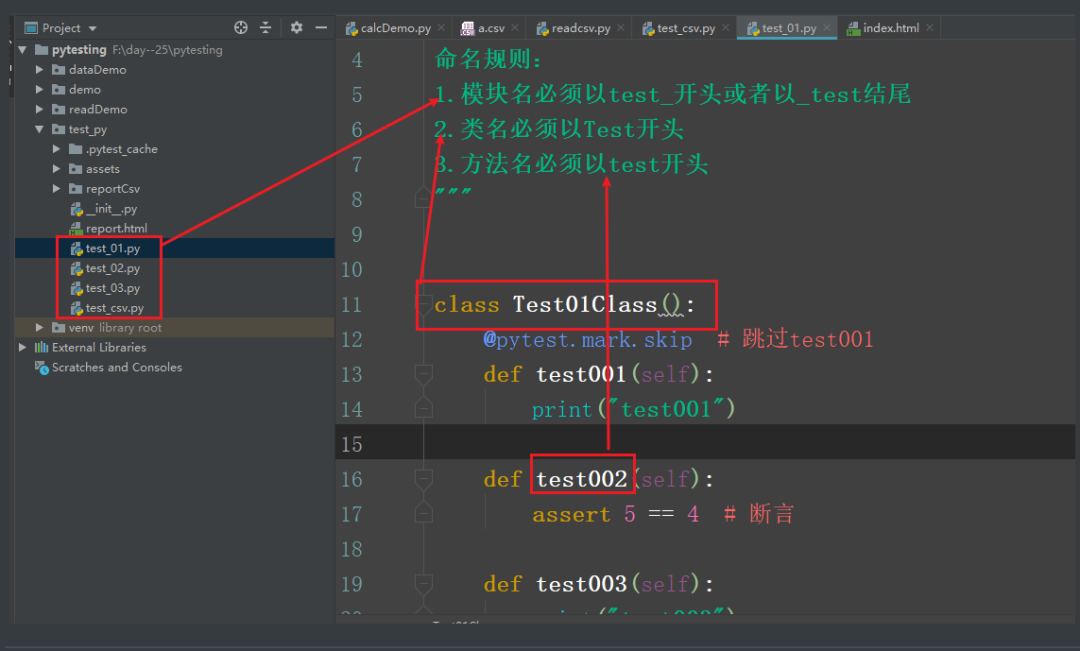Expand the .pytest_cache folder
1080x651 pixels.
(x=56, y=149)
